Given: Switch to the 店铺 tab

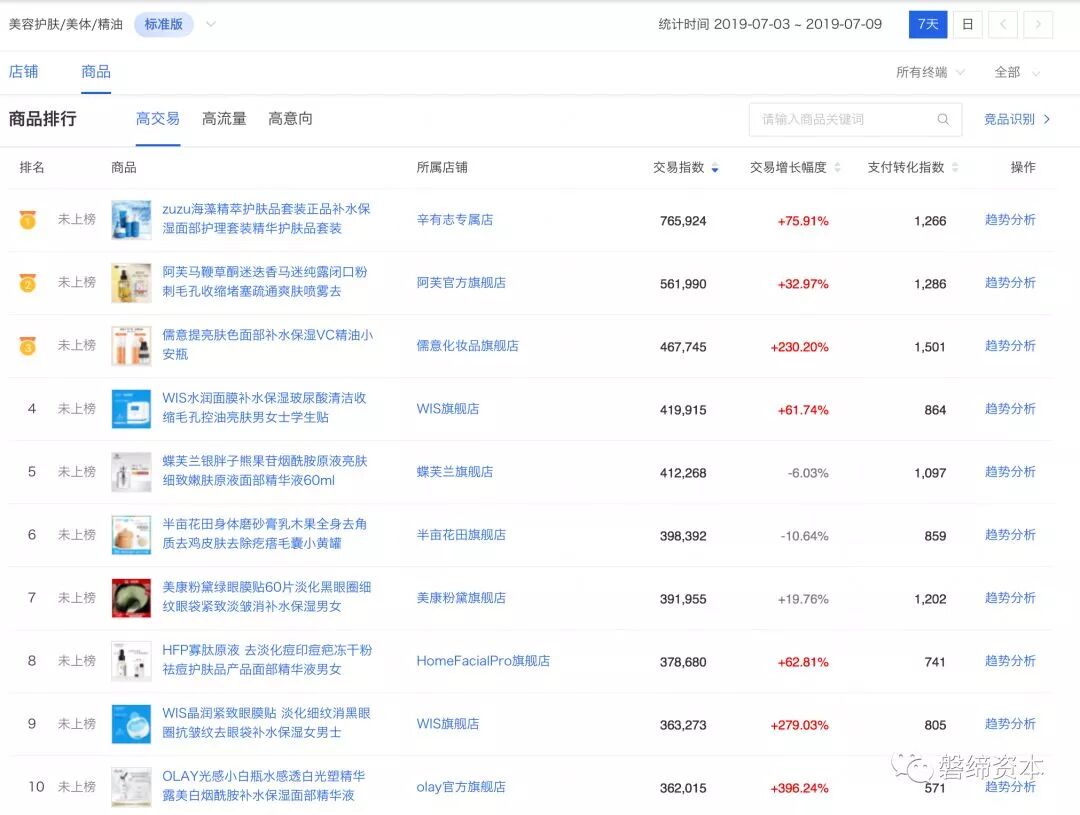Looking at the screenshot, I should click(x=23, y=72).
